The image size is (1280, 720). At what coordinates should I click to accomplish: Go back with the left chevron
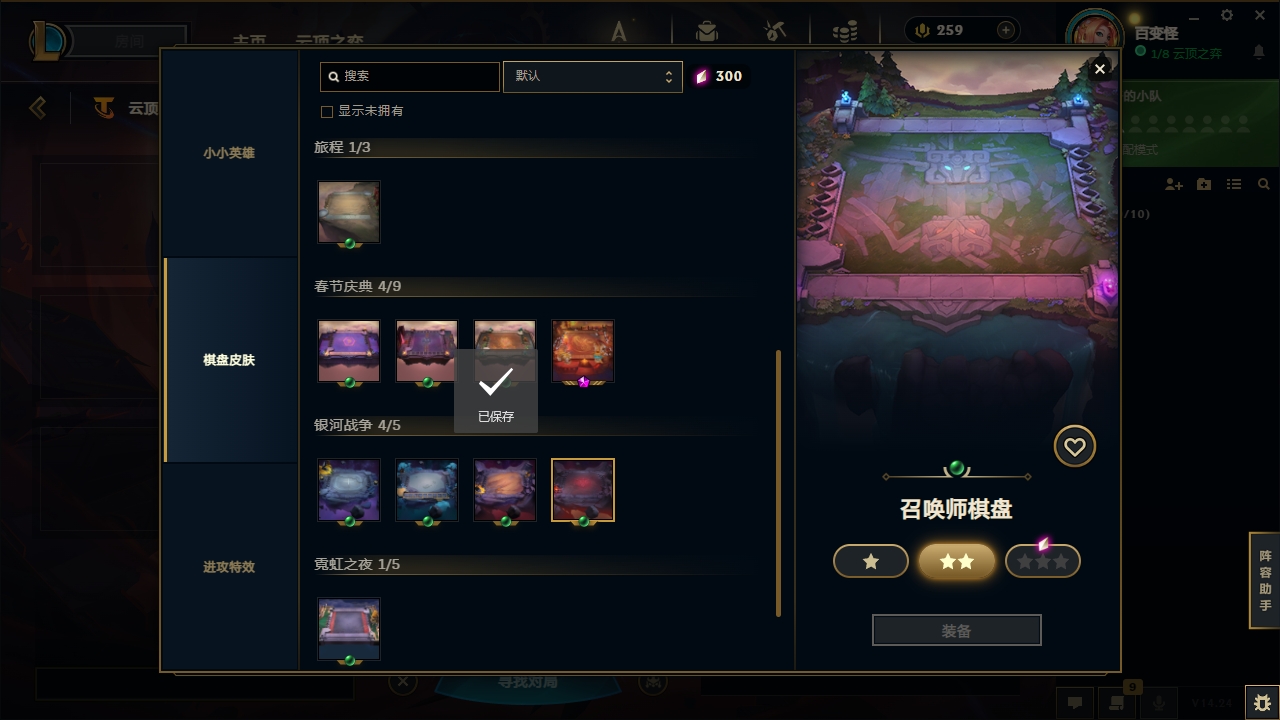coord(38,107)
